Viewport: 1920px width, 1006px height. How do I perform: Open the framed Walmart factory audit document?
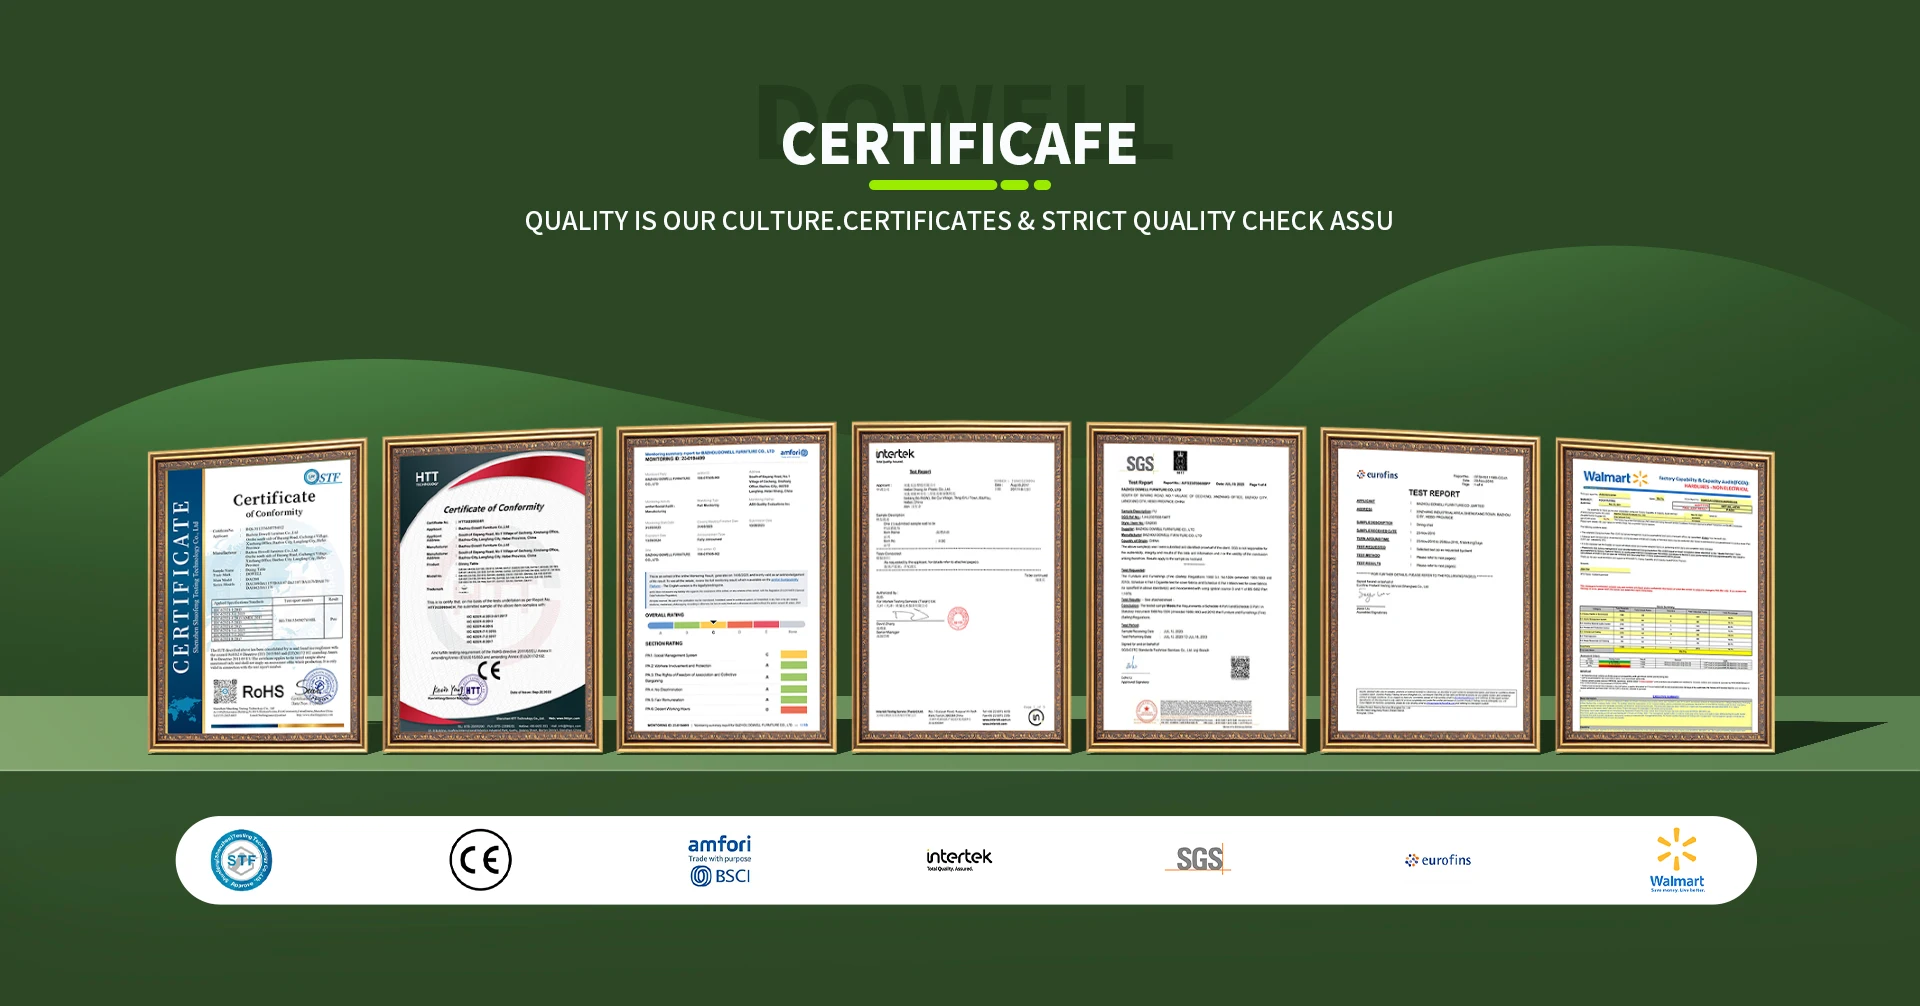point(1665,596)
